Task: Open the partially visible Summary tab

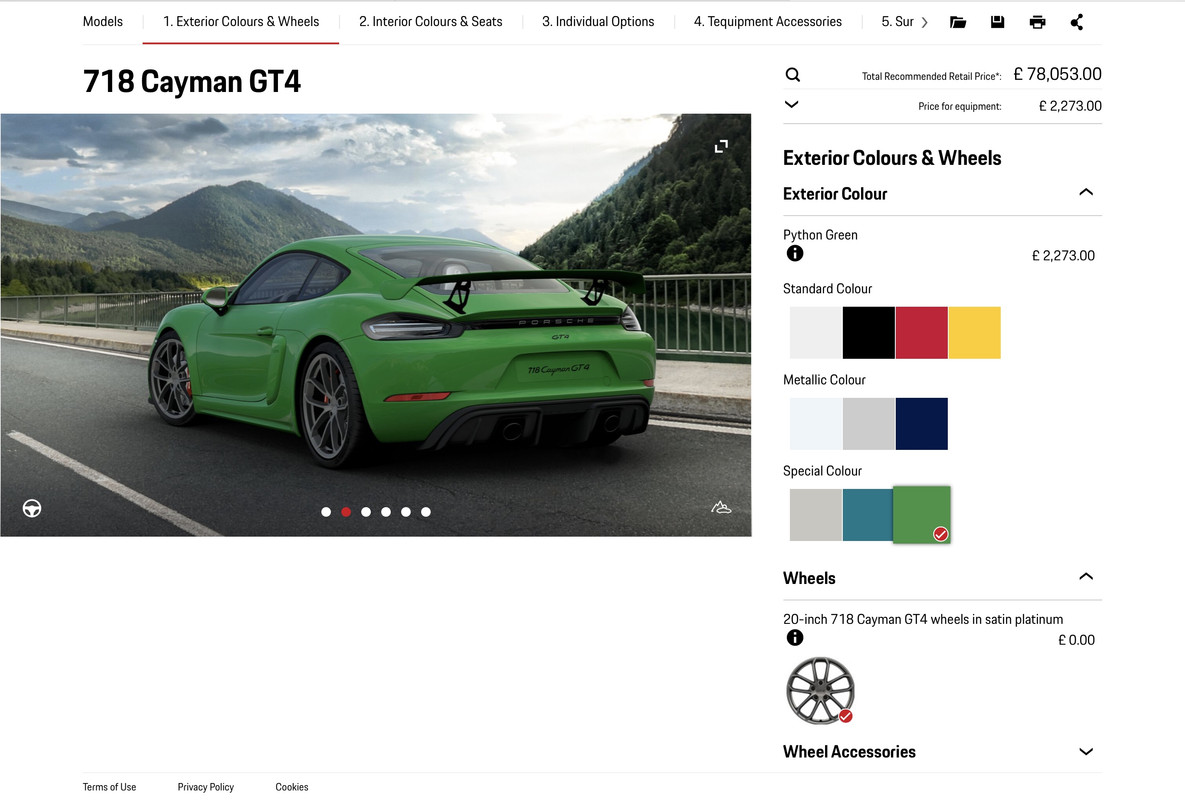Action: coord(897,22)
